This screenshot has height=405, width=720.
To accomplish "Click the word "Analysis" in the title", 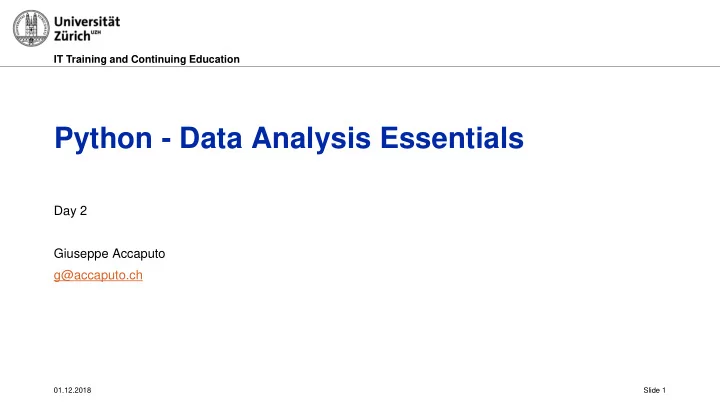I will 311,139.
